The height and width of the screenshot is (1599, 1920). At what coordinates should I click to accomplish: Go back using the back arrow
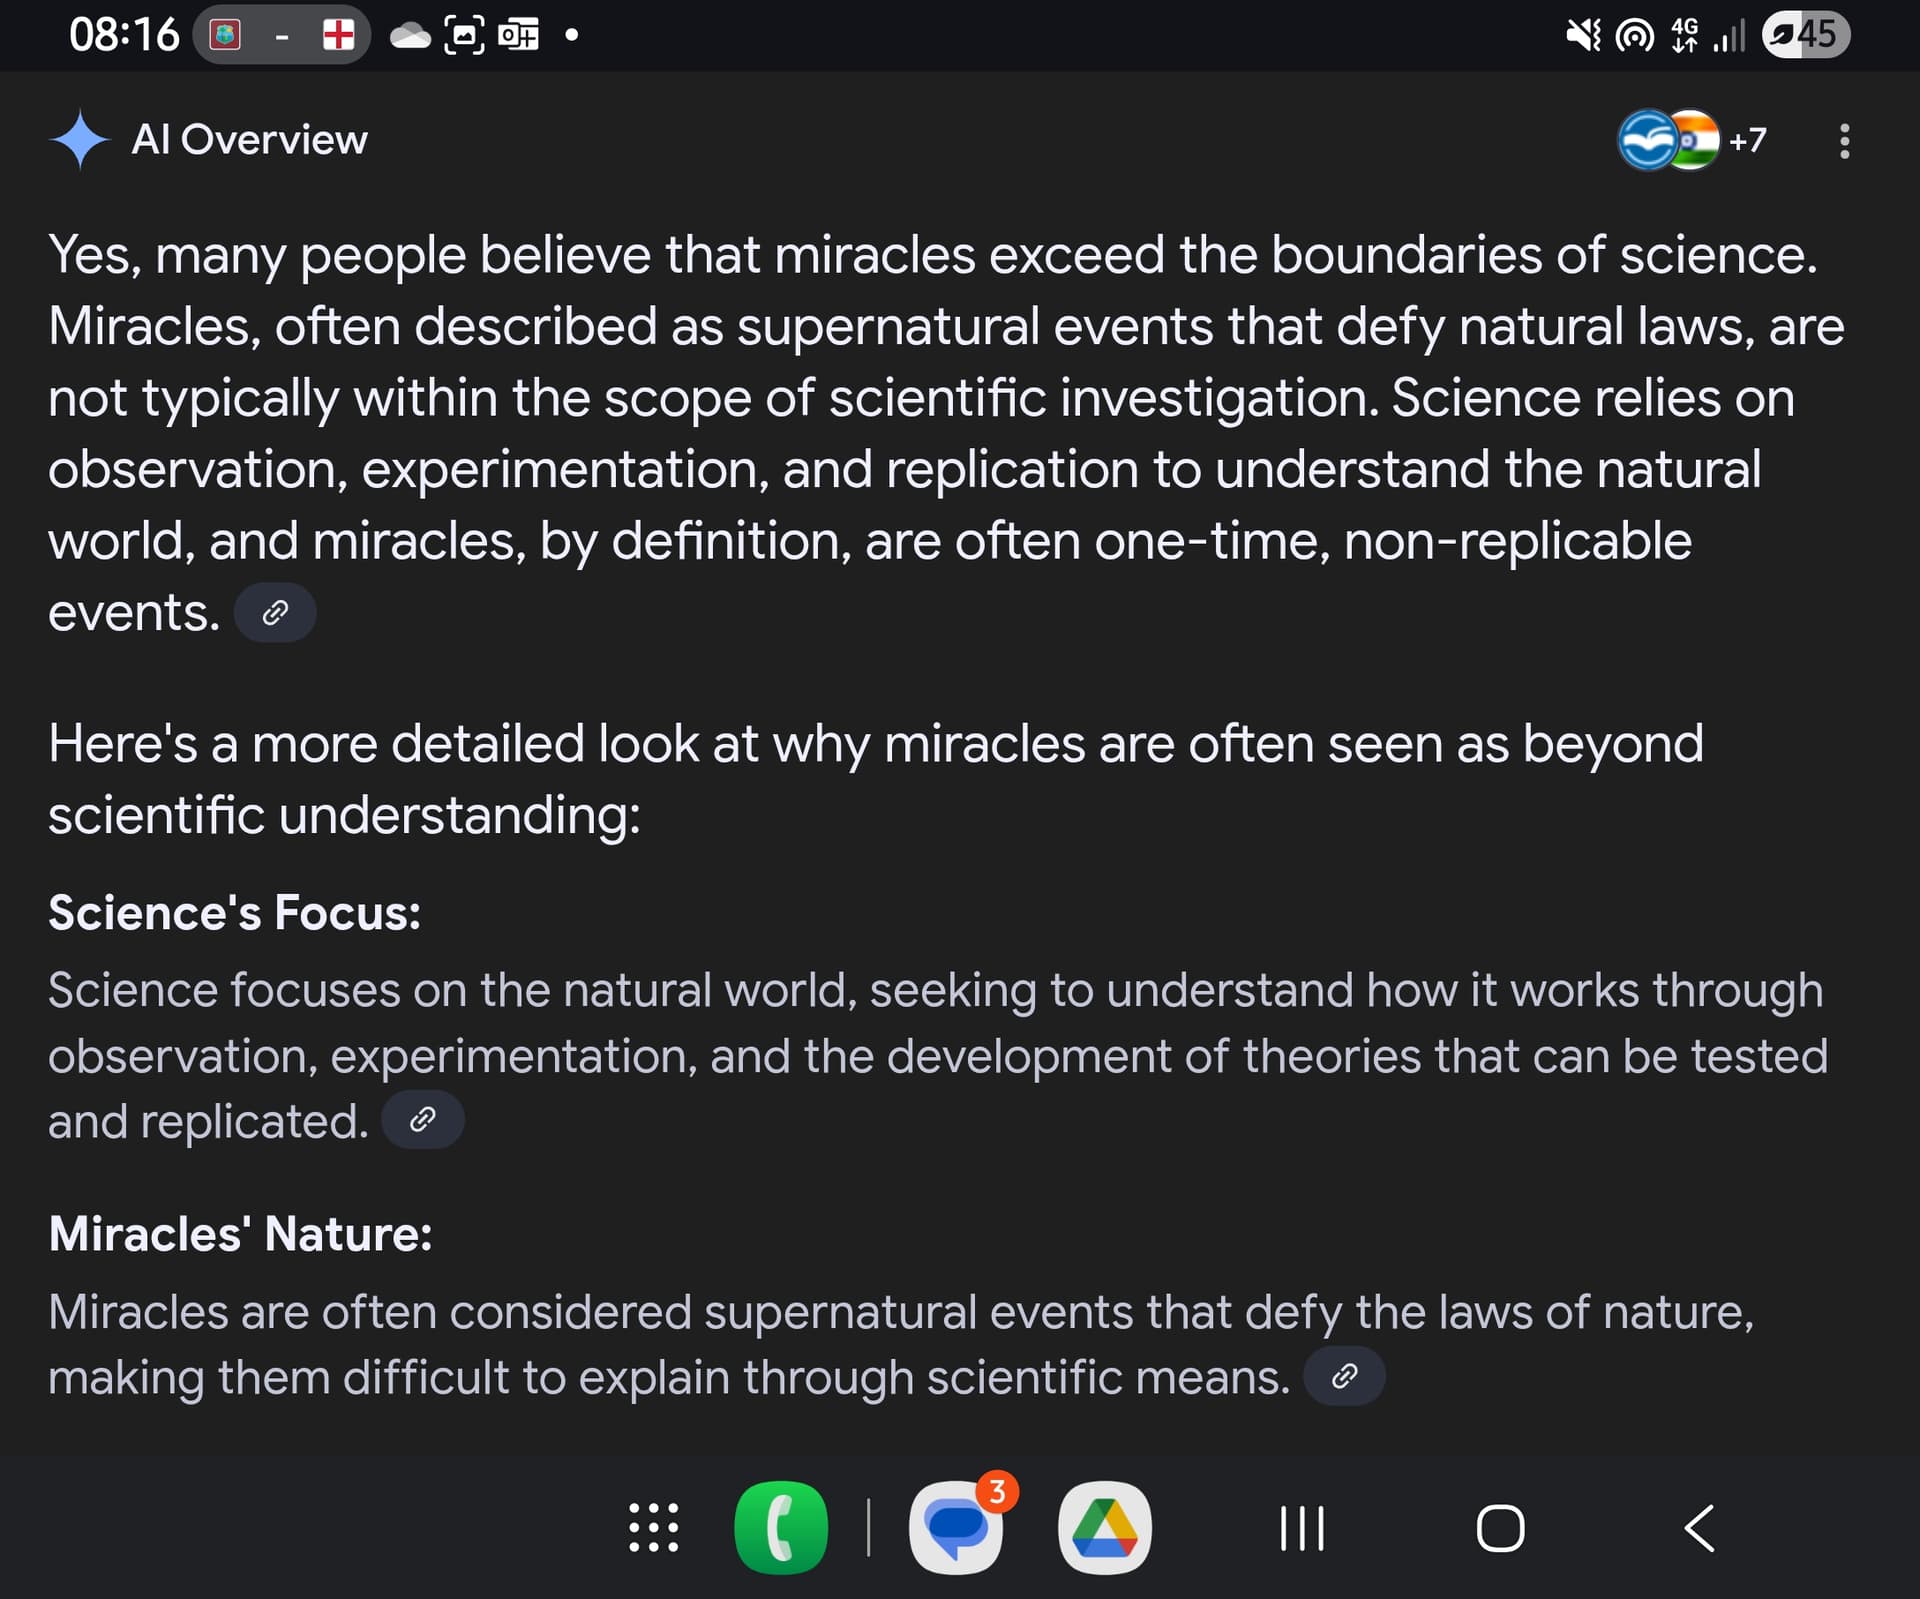coord(1699,1529)
